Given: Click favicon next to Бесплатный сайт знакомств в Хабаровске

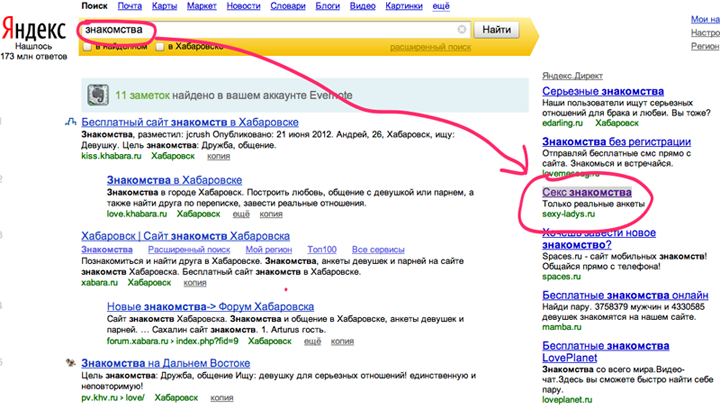Looking at the screenshot, I should click(x=70, y=122).
